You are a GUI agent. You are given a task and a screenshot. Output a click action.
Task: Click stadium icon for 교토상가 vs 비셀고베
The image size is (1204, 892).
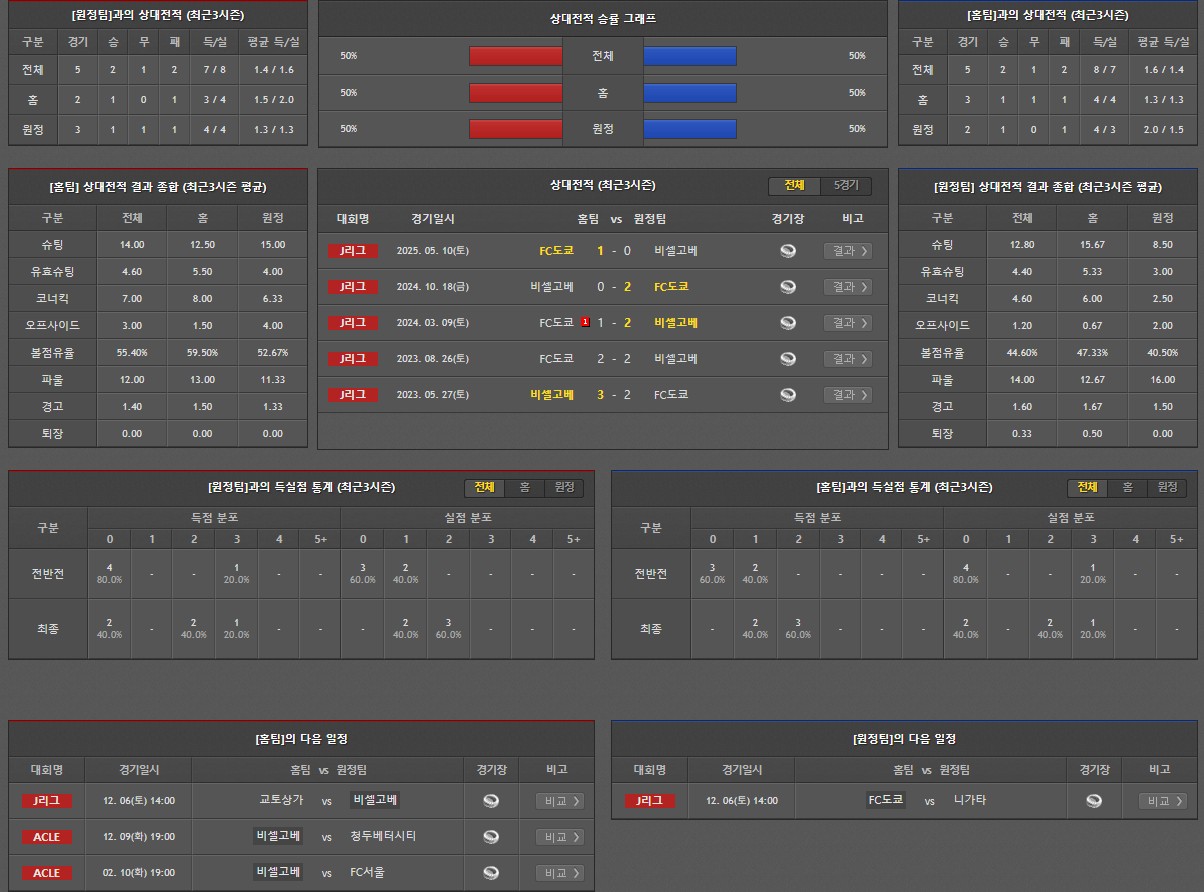coord(490,801)
